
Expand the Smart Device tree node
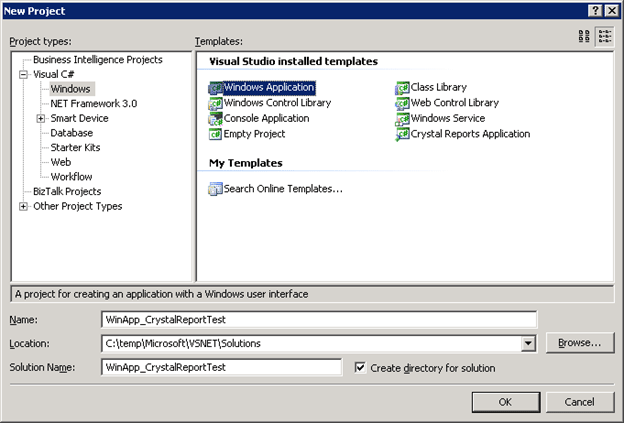[x=41, y=118]
